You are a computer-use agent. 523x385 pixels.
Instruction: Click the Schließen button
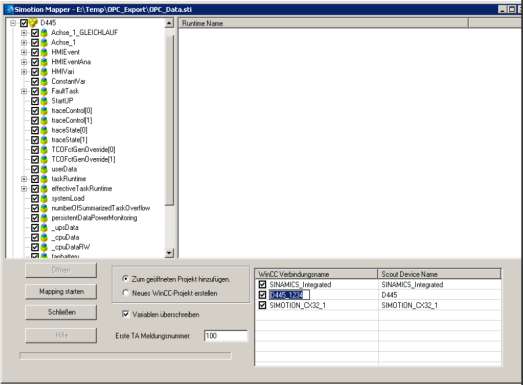point(61,312)
